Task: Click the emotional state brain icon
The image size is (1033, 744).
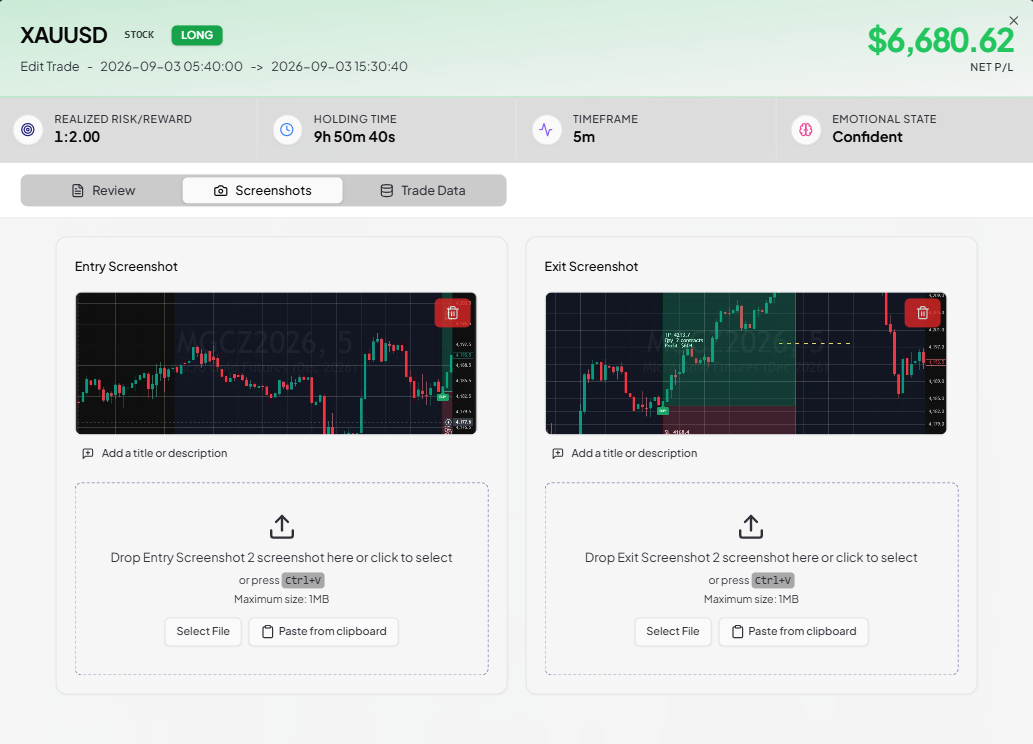Action: (x=806, y=130)
